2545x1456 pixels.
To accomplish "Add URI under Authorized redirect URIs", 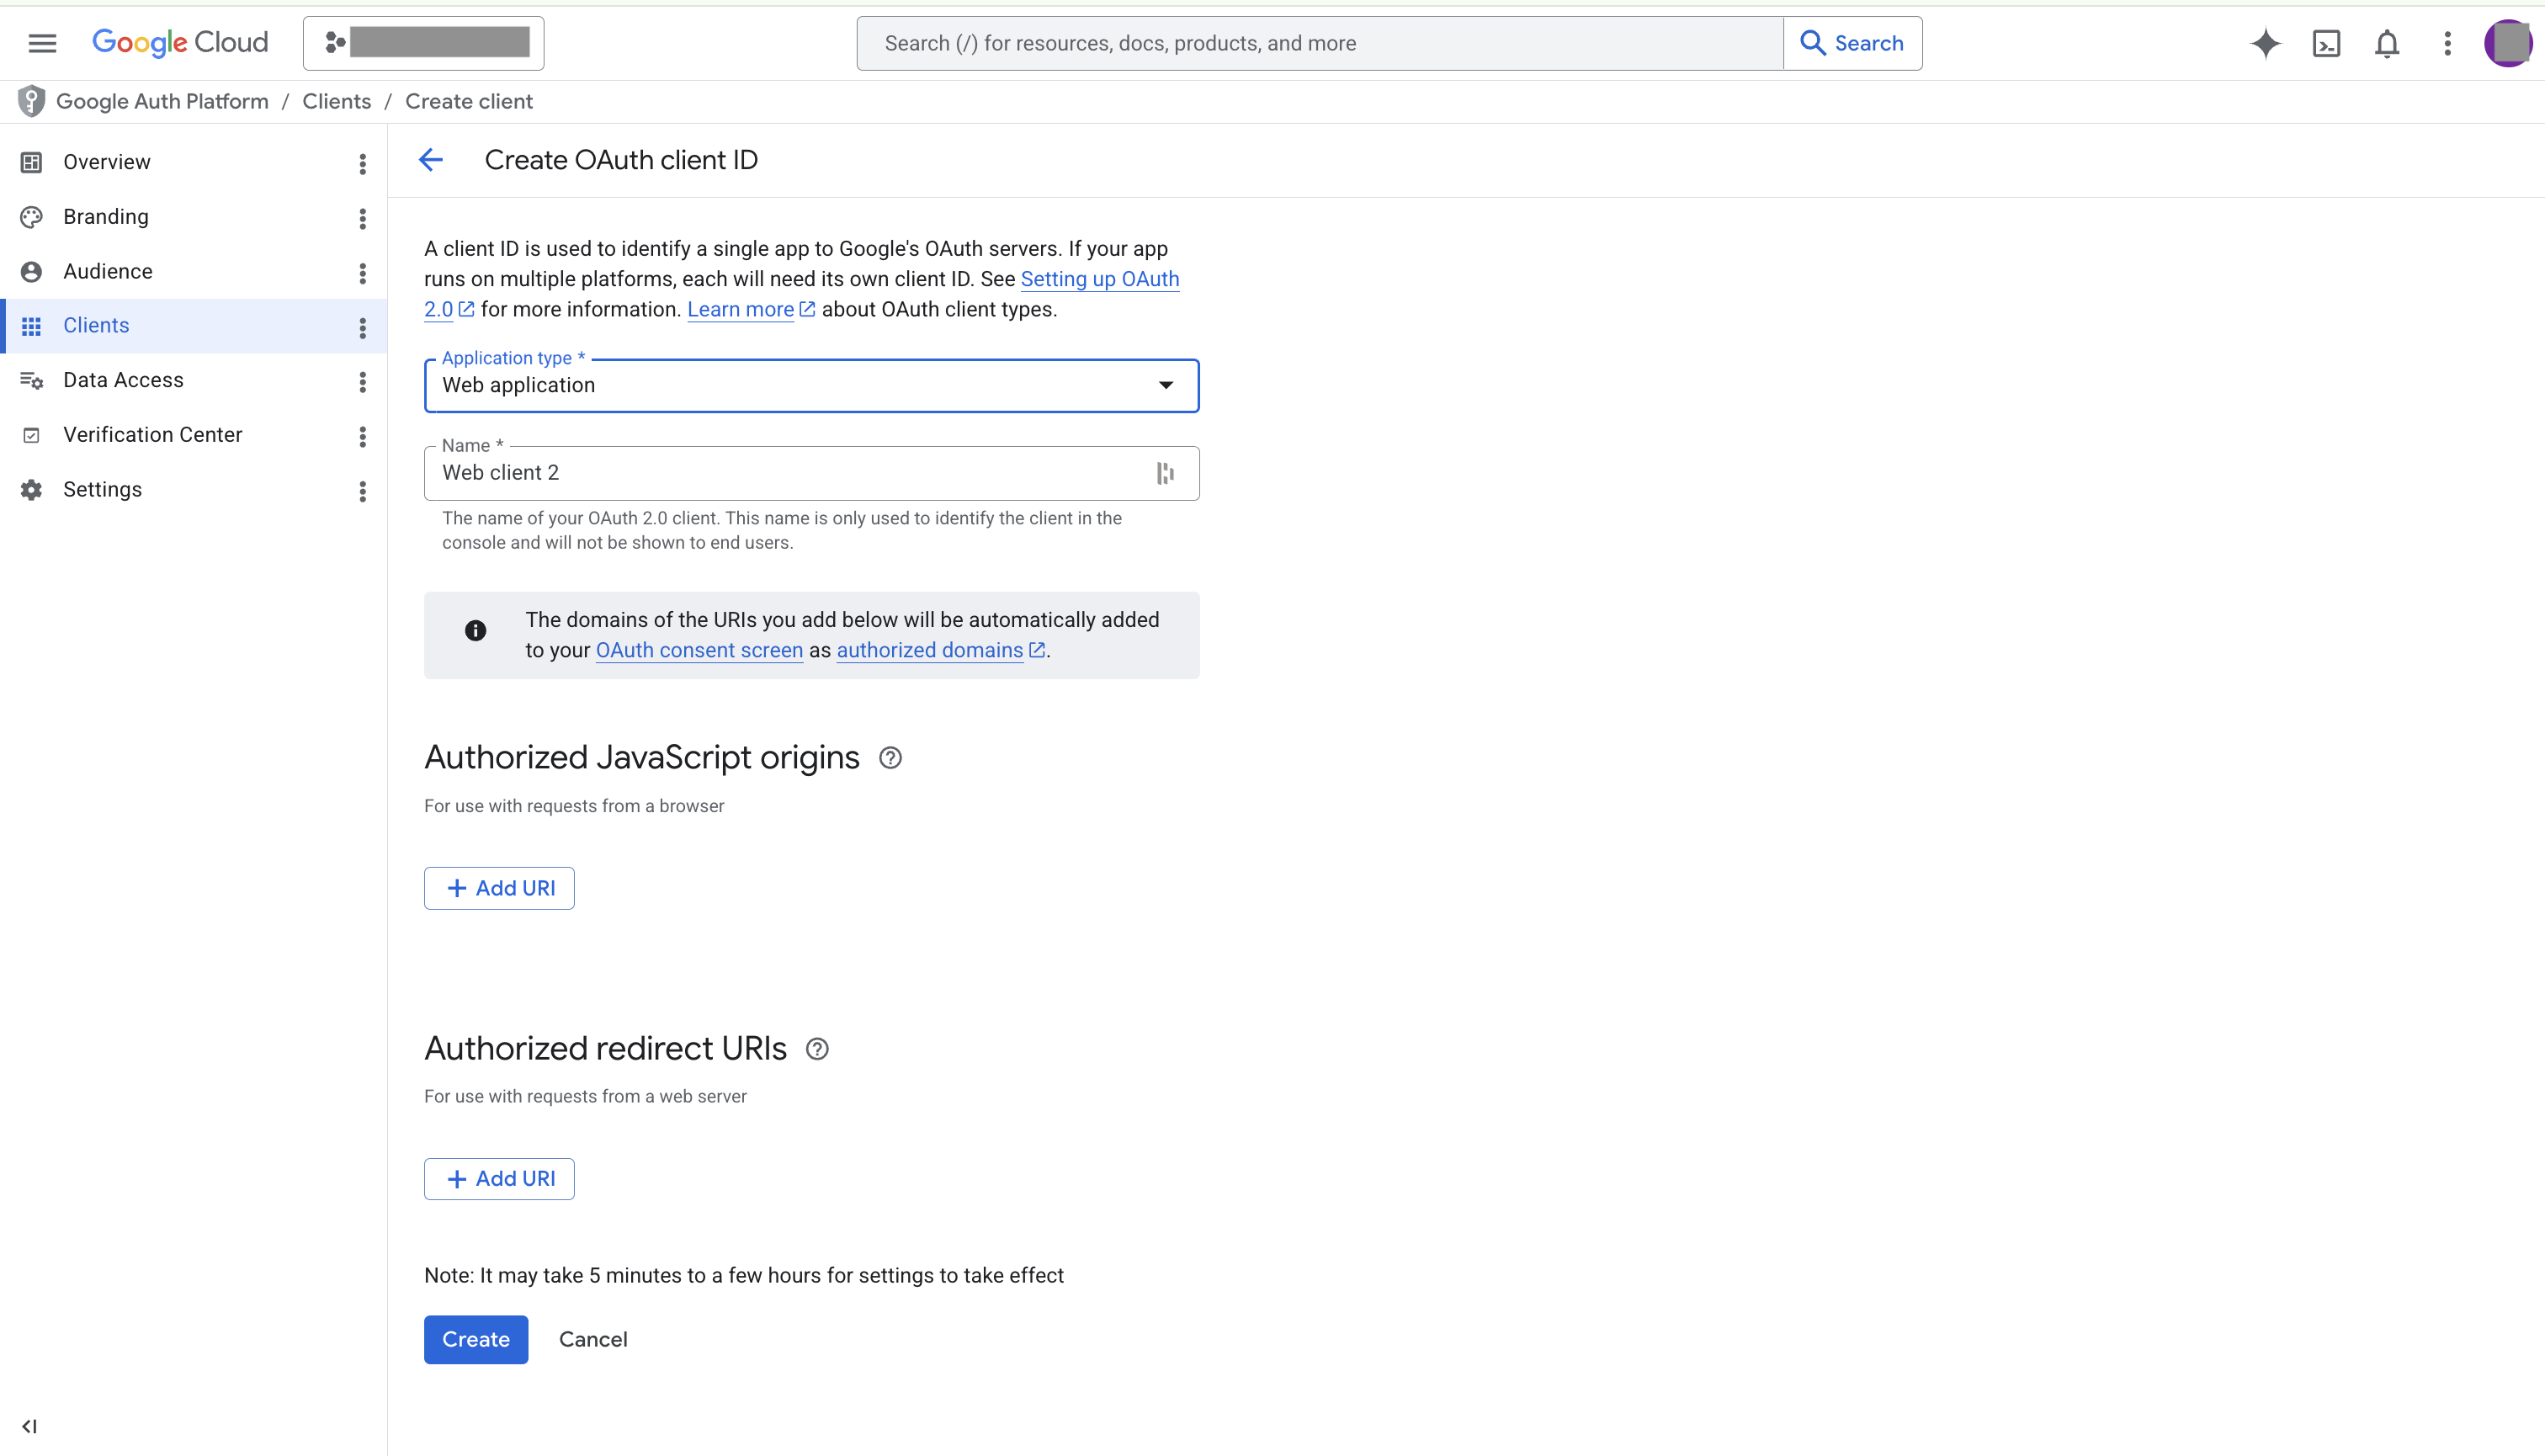I will pyautogui.click(x=499, y=1179).
